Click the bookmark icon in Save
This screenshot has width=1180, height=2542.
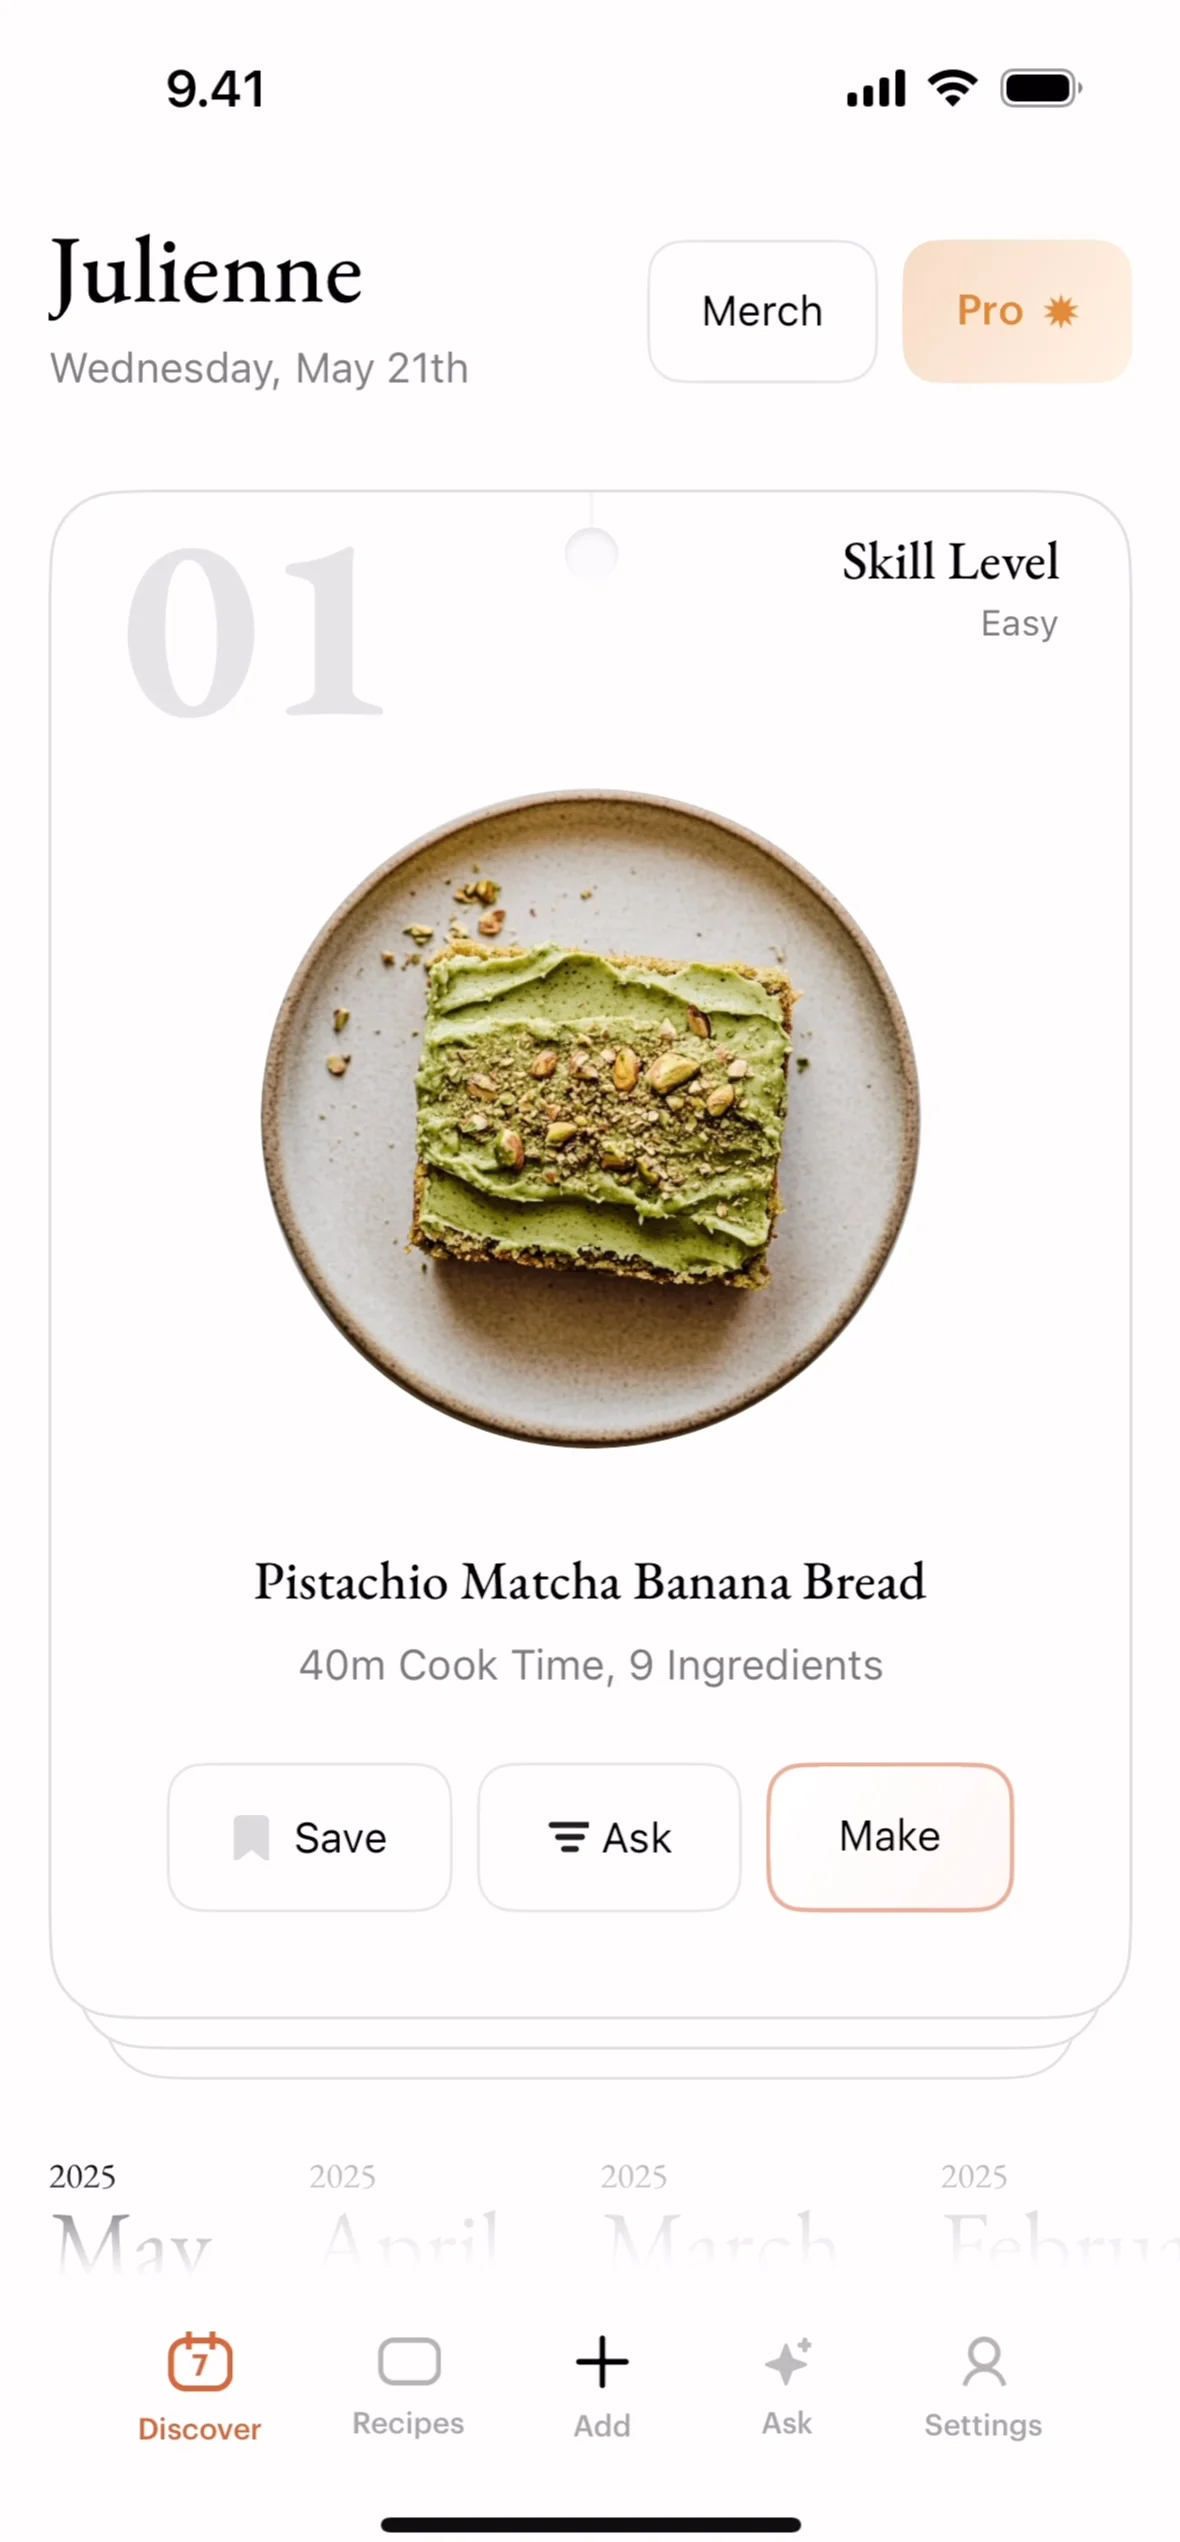click(x=251, y=1838)
